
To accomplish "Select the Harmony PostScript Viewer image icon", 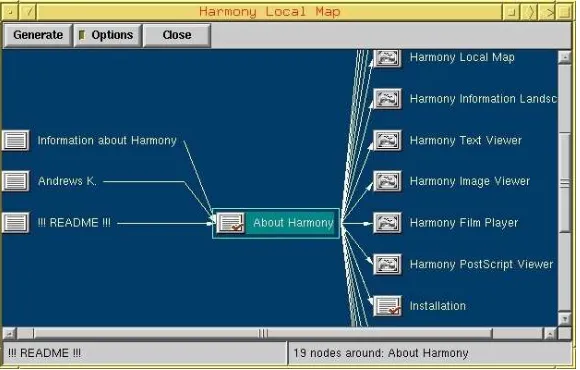I will click(387, 264).
